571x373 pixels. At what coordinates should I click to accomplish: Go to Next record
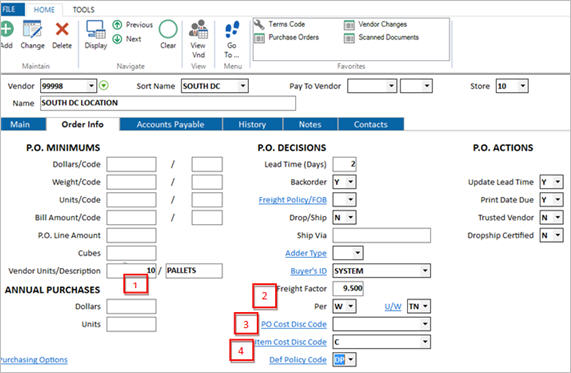127,39
